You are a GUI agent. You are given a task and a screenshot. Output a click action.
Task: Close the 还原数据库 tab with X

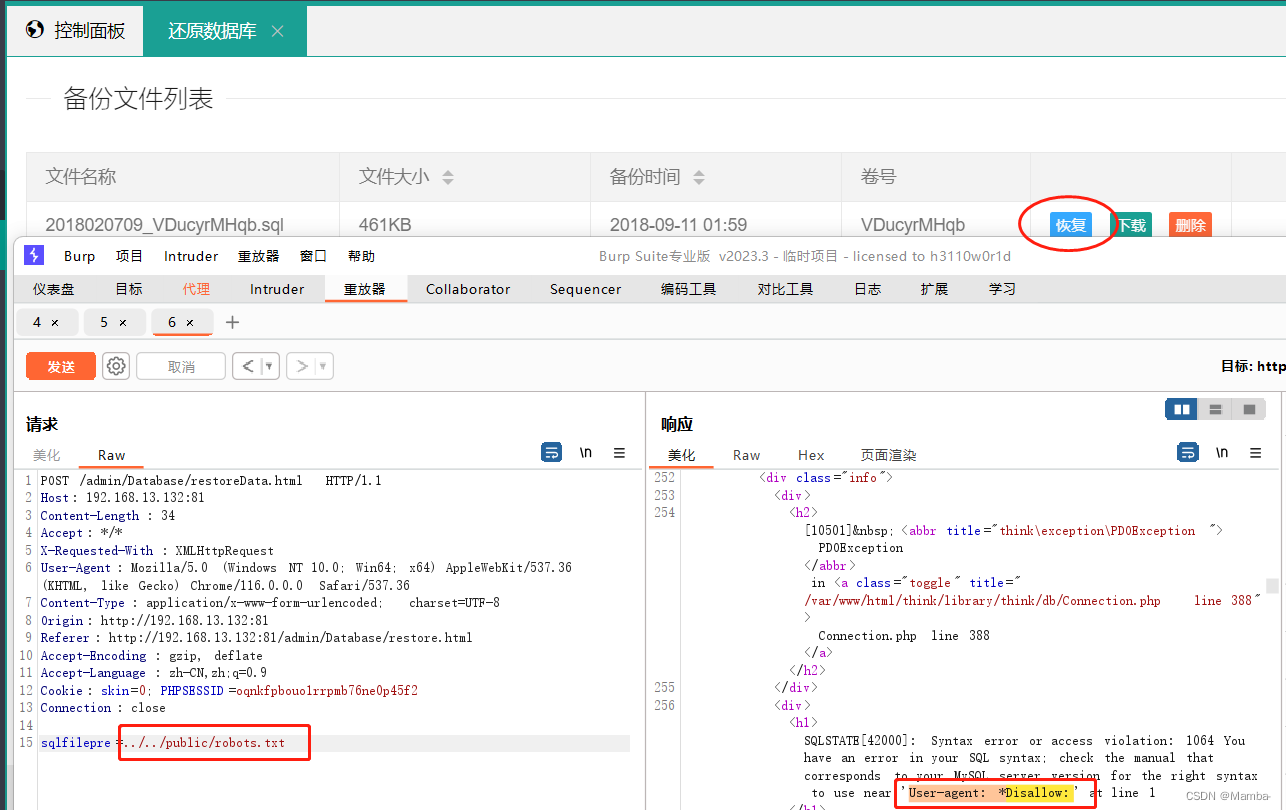pos(278,31)
